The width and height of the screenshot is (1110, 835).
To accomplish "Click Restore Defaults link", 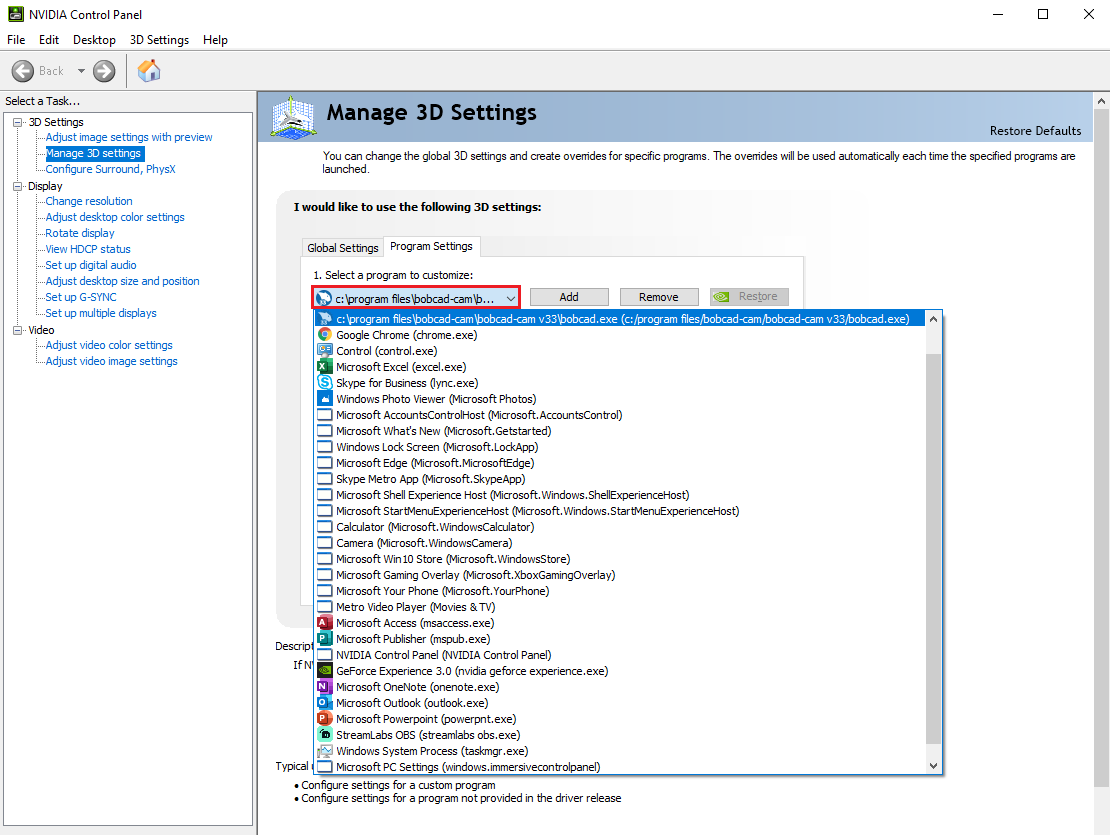I will 1035,131.
